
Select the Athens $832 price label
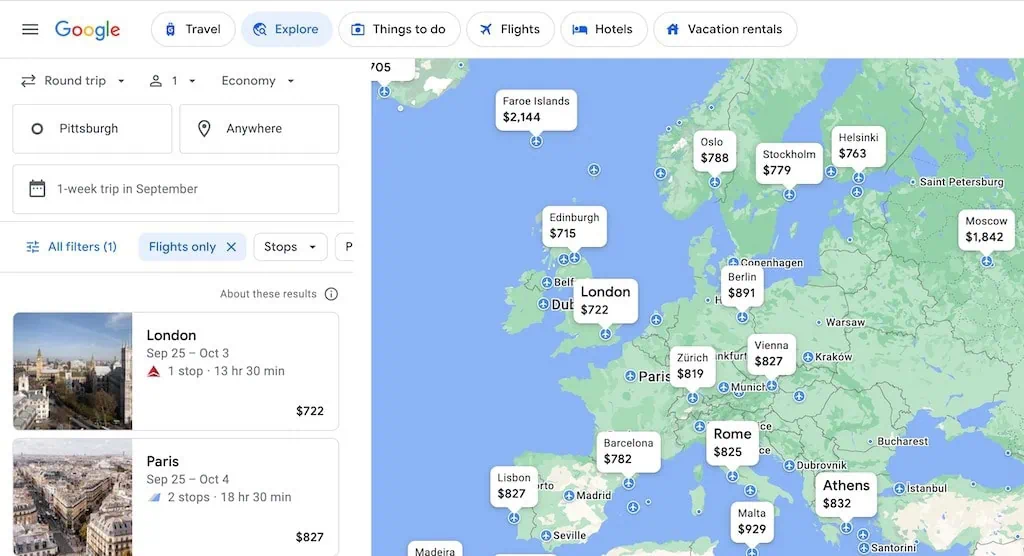coord(846,494)
